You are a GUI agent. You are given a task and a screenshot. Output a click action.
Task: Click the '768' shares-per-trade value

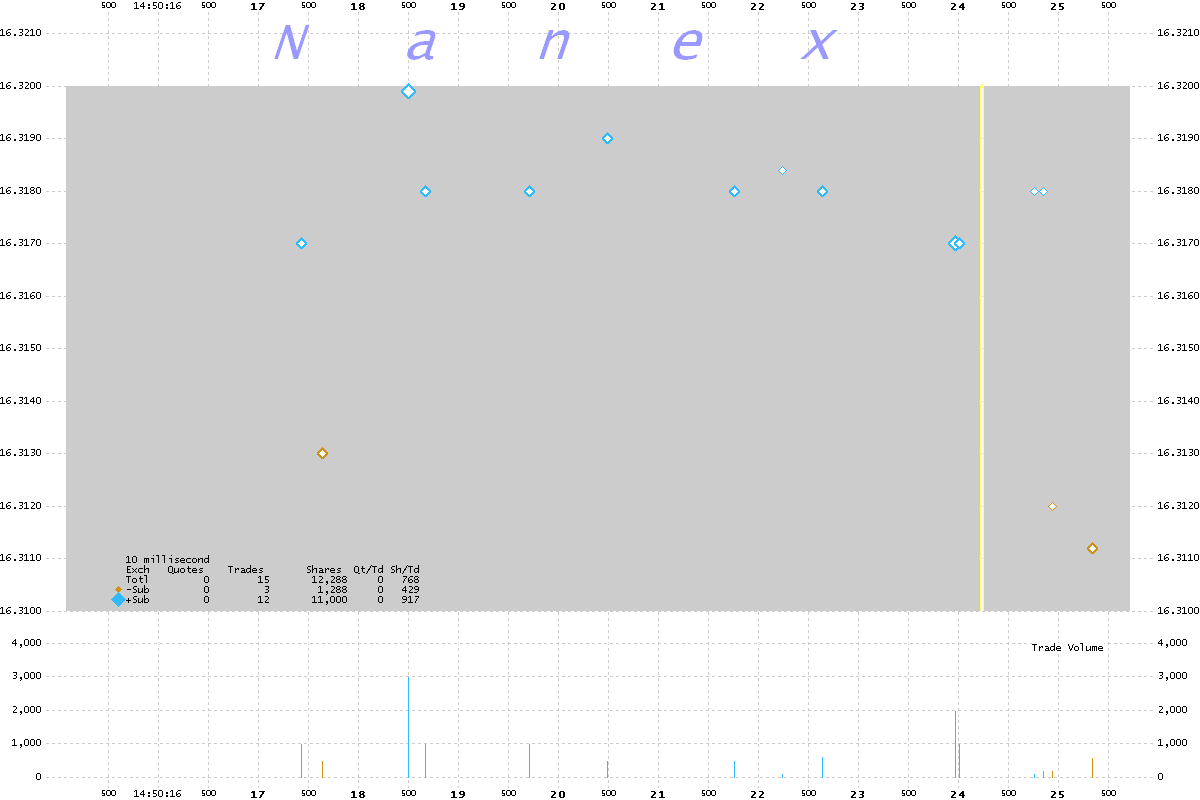tap(410, 579)
